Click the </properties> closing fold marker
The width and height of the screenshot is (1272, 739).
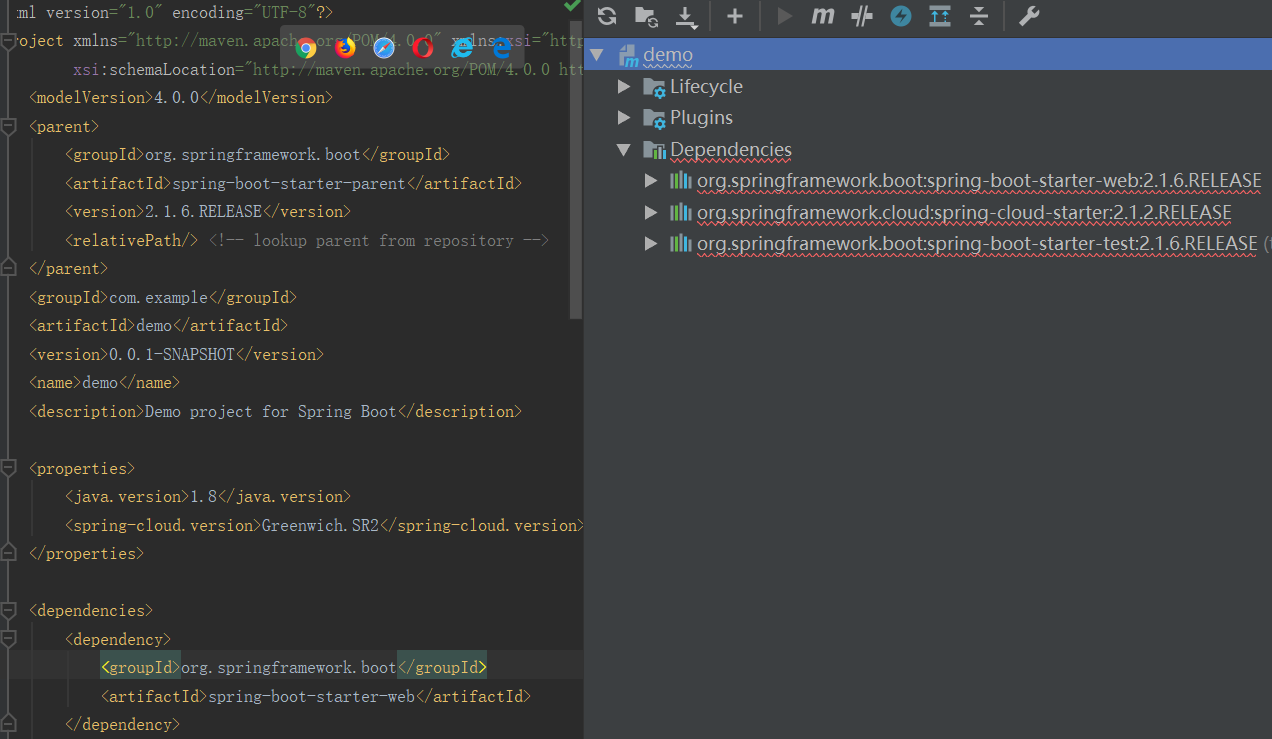tap(8, 553)
